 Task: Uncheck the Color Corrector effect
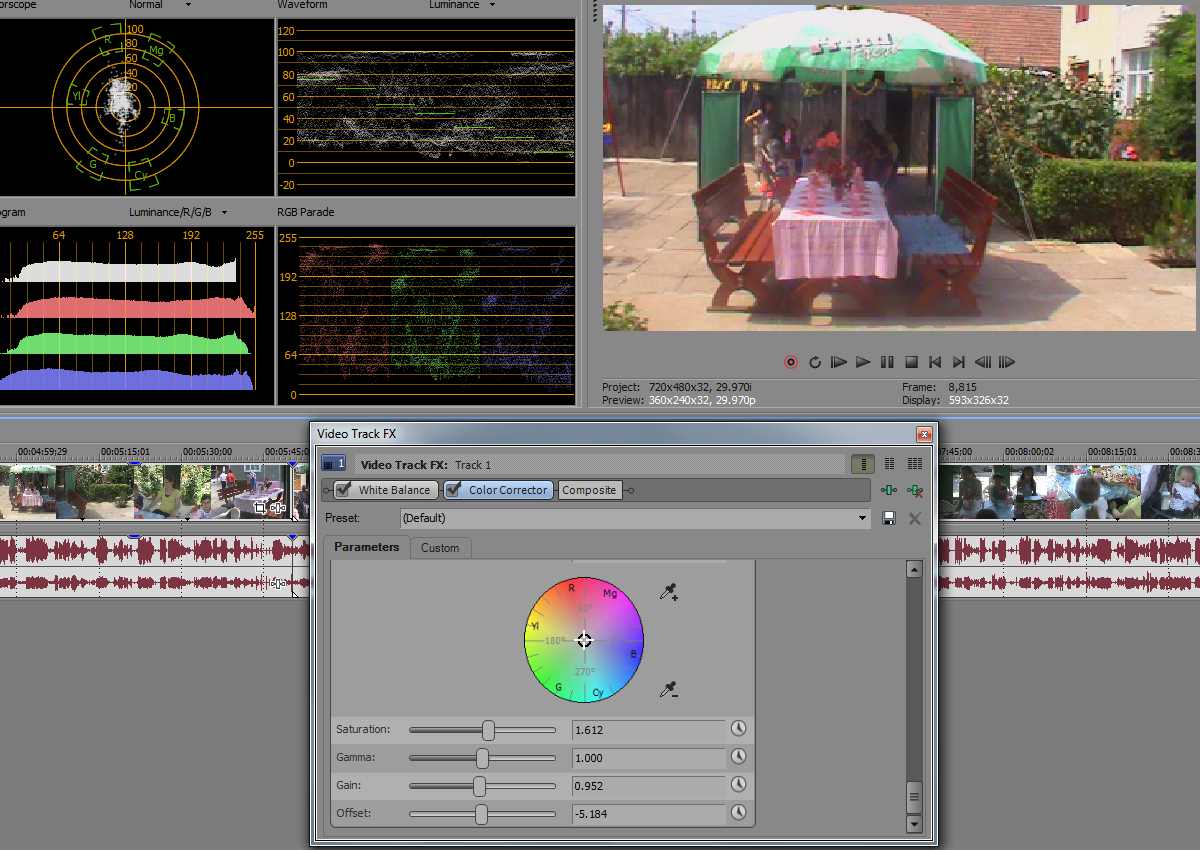(x=454, y=490)
